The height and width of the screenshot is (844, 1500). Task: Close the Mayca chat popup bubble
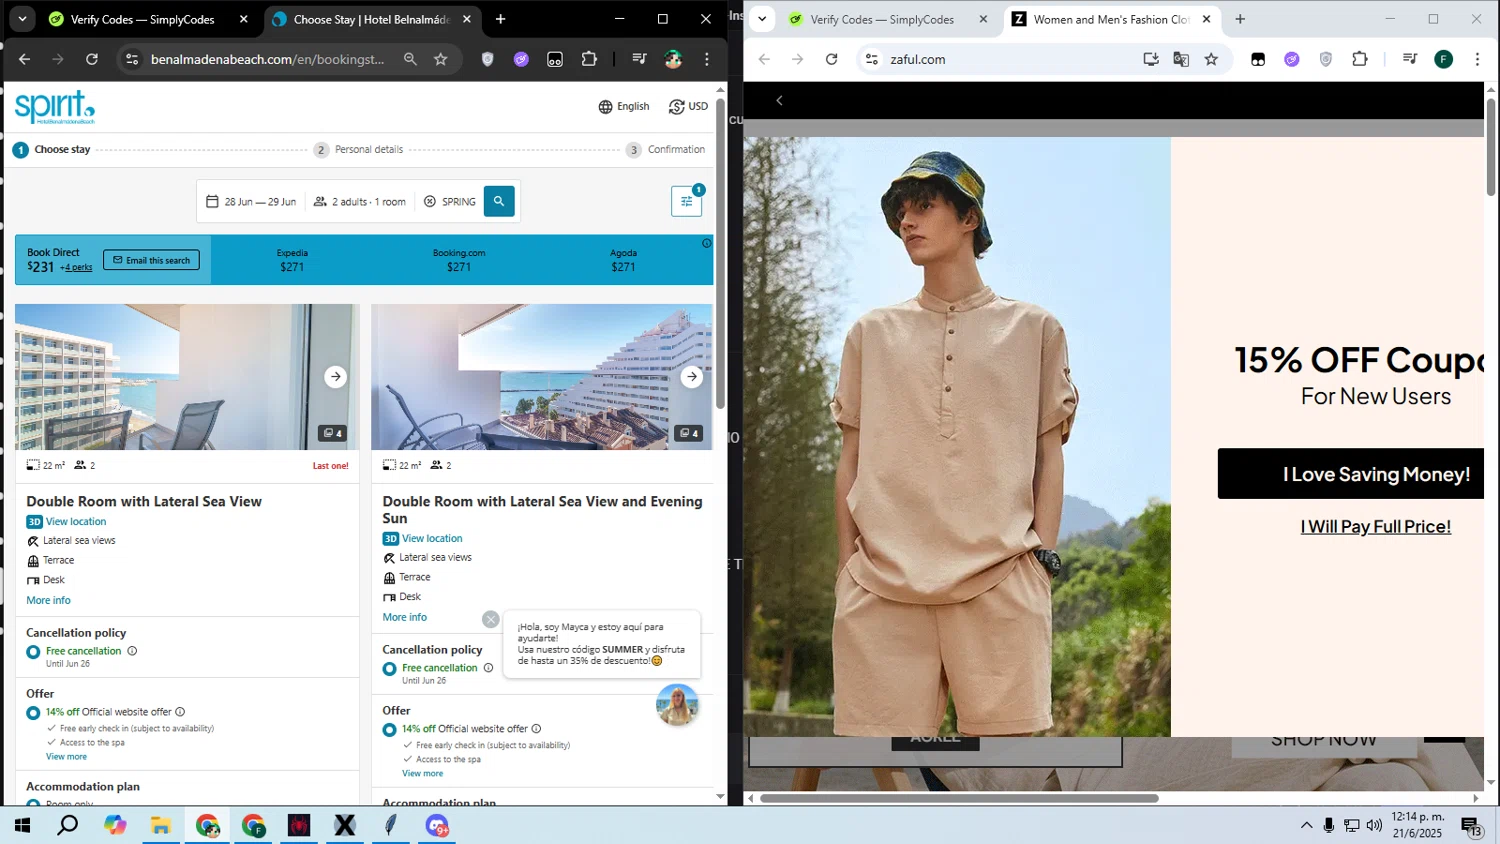pyautogui.click(x=491, y=619)
